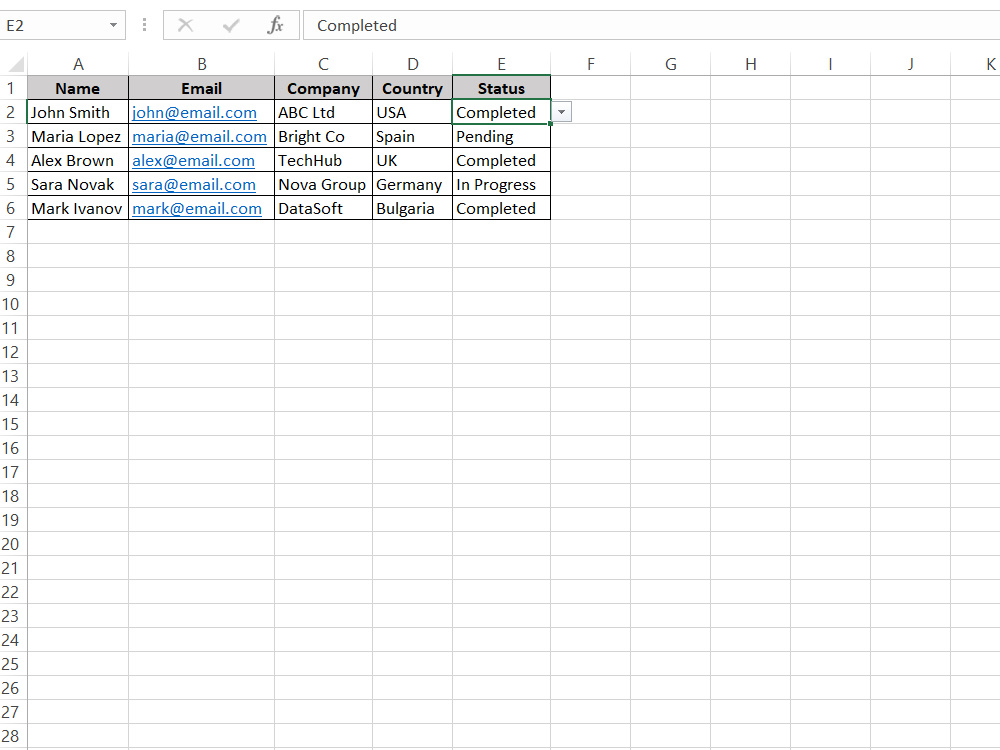Select the TechHub cell
The height and width of the screenshot is (750, 1000).
click(x=323, y=161)
